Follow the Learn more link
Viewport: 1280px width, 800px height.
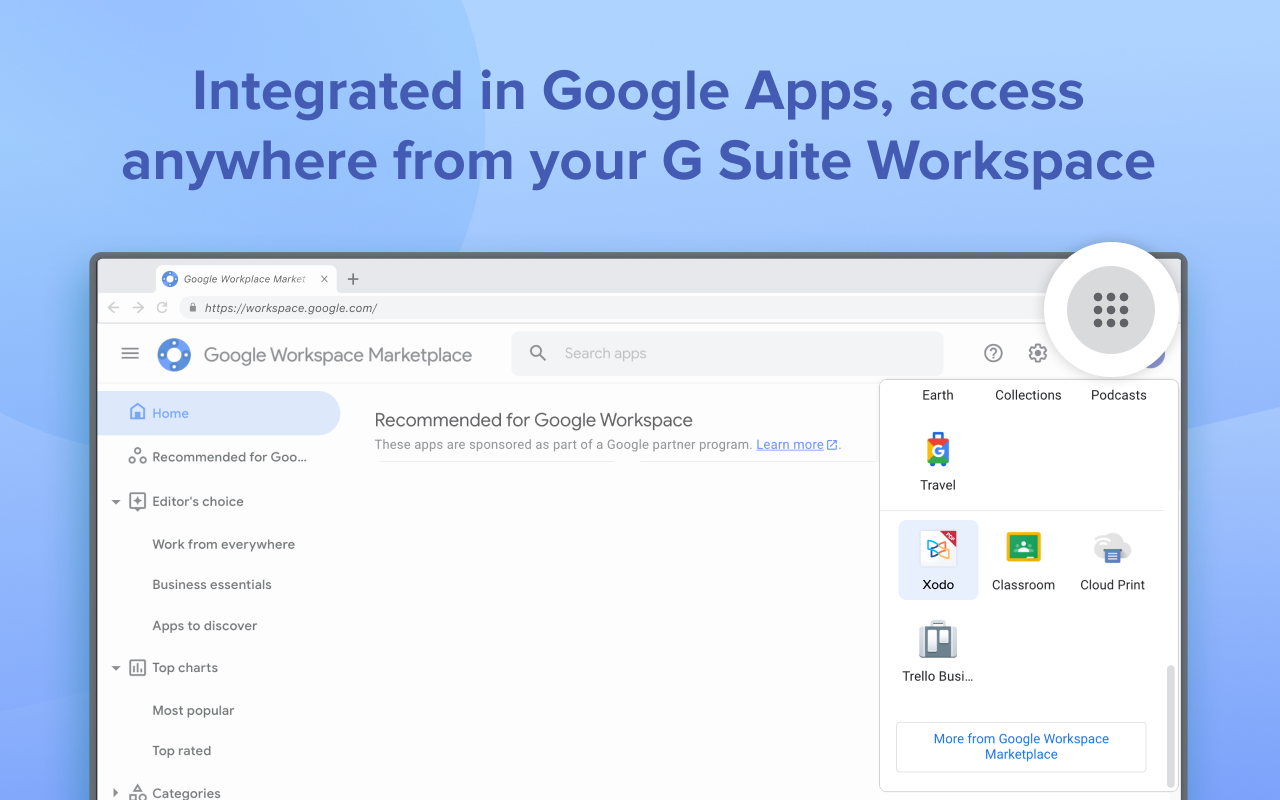point(790,445)
